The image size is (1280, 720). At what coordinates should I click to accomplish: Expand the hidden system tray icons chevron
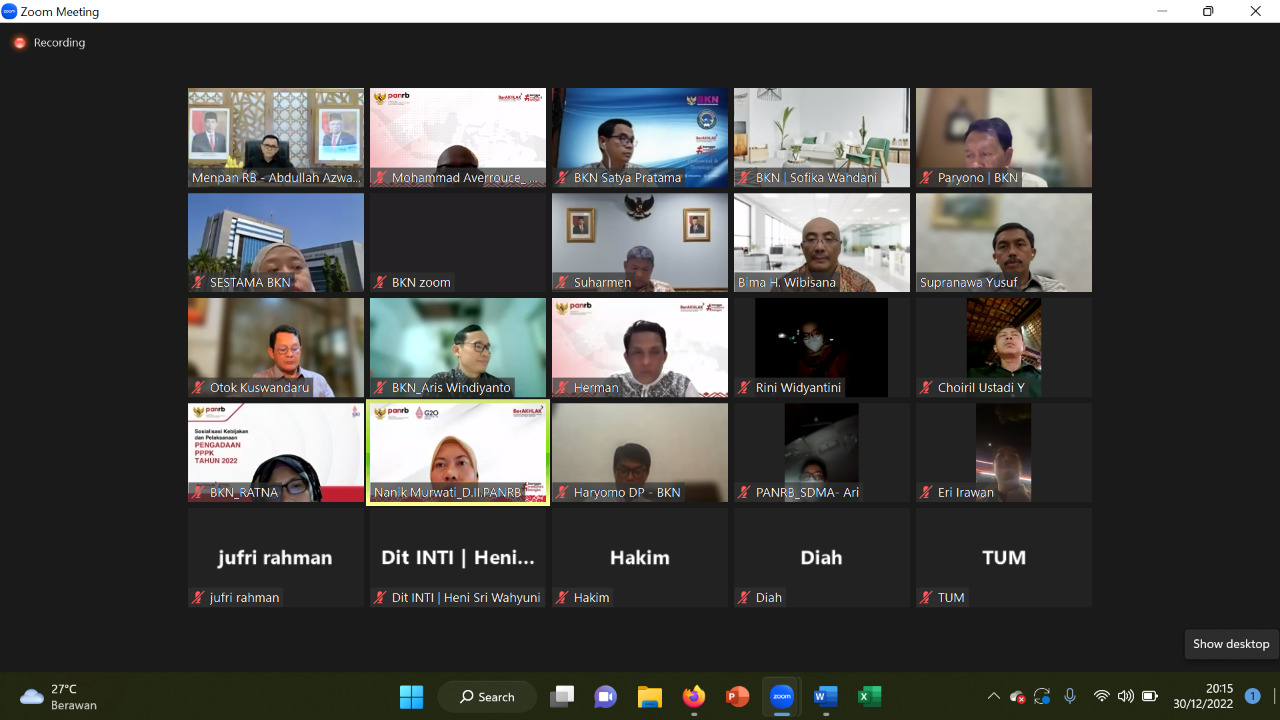pyautogui.click(x=993, y=696)
